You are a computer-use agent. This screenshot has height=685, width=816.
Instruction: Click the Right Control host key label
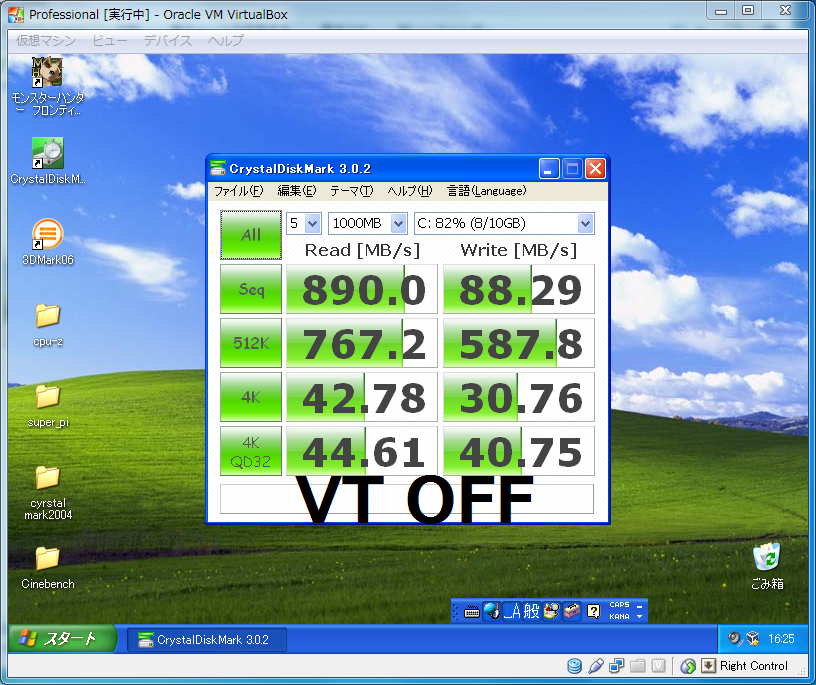click(754, 666)
